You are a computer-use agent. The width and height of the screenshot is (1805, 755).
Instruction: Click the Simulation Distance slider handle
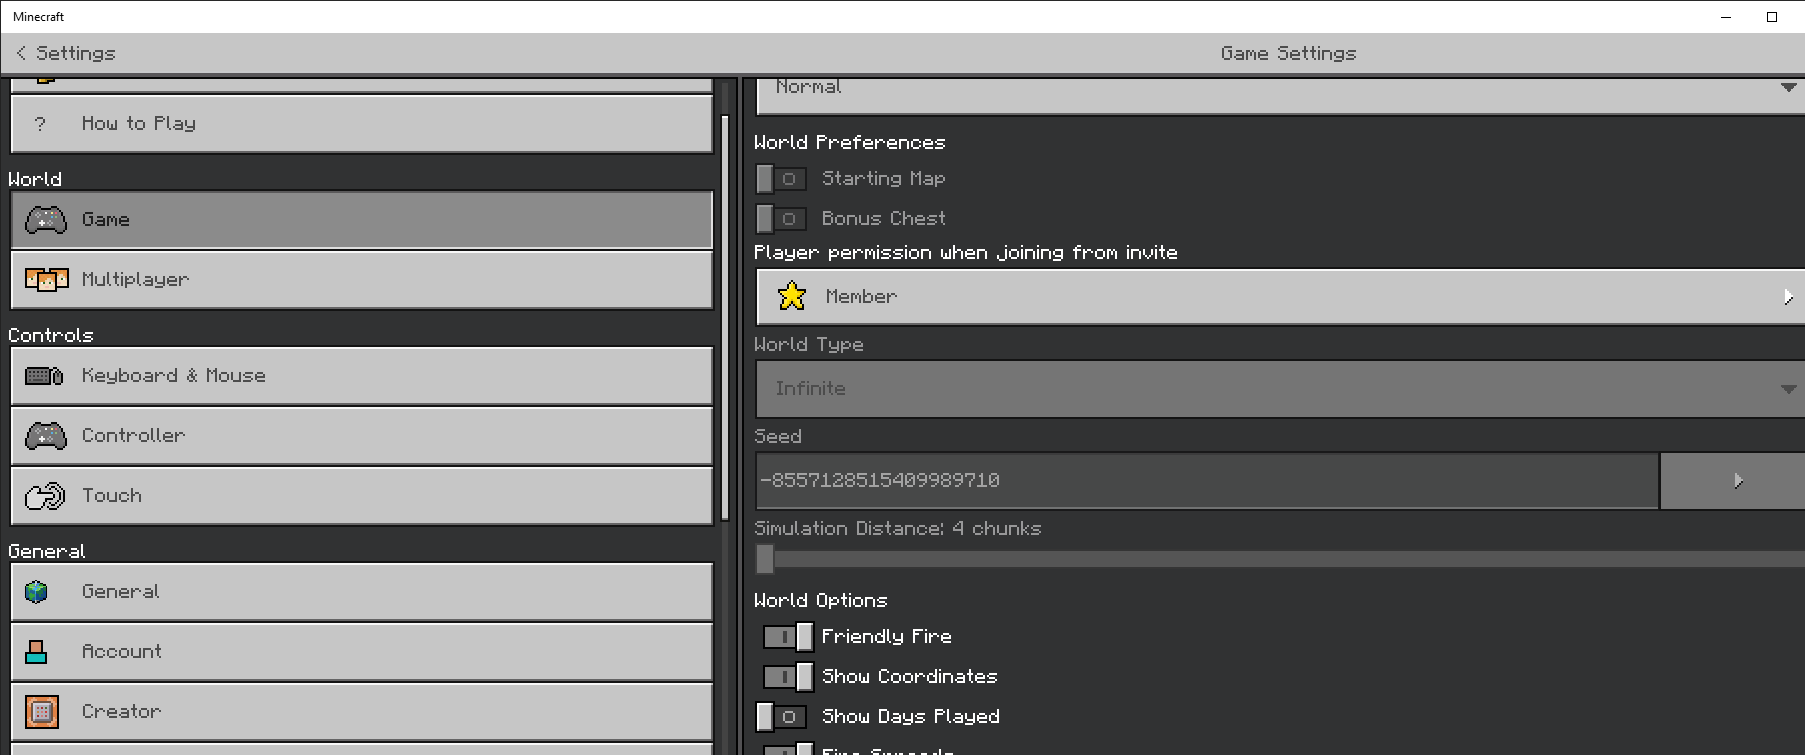765,559
